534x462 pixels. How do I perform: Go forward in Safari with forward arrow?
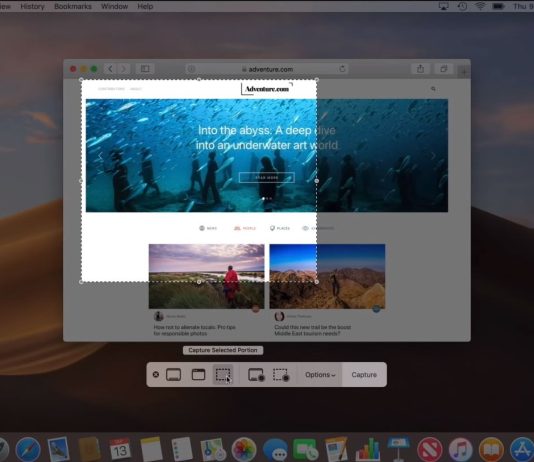pos(124,69)
